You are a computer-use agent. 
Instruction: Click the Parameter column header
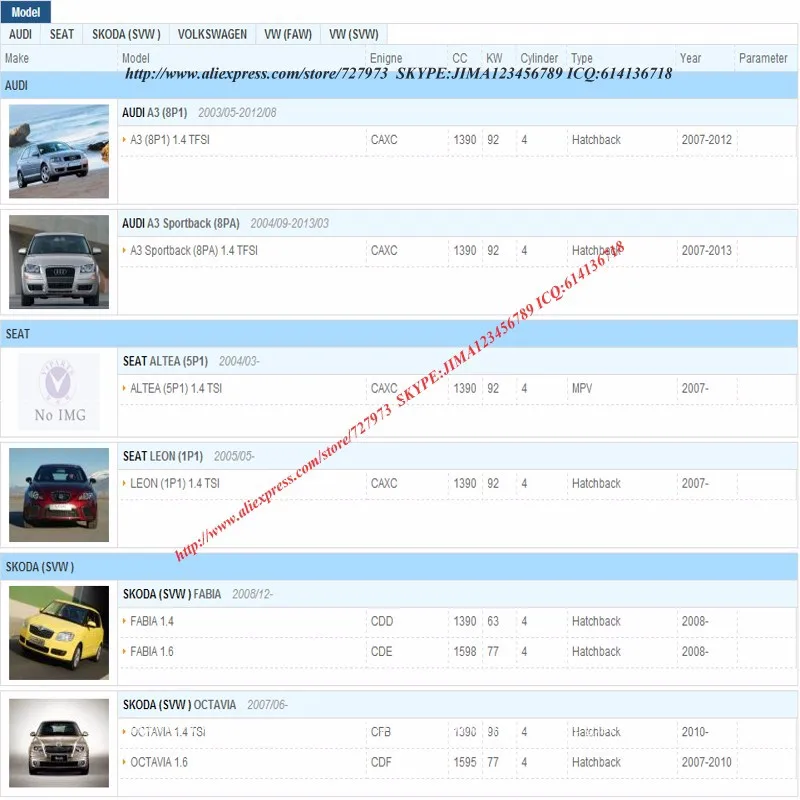coord(763,58)
